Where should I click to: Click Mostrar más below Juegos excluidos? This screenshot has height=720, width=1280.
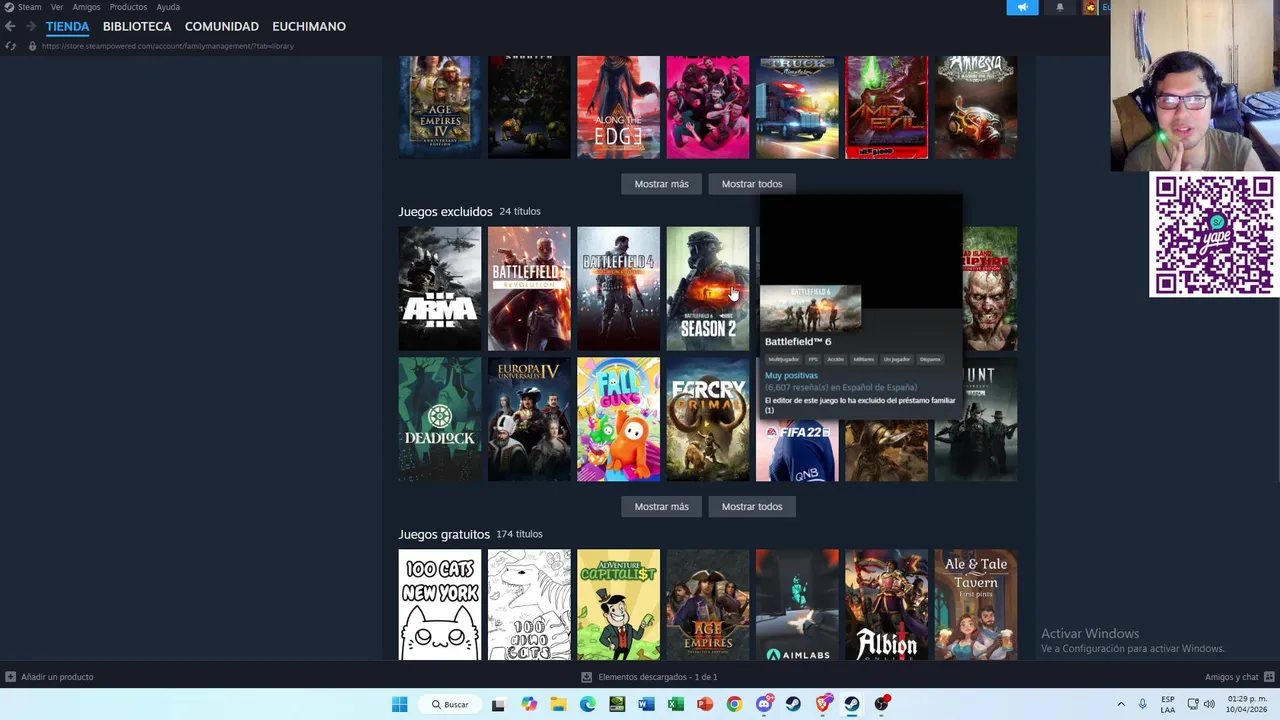tap(661, 506)
